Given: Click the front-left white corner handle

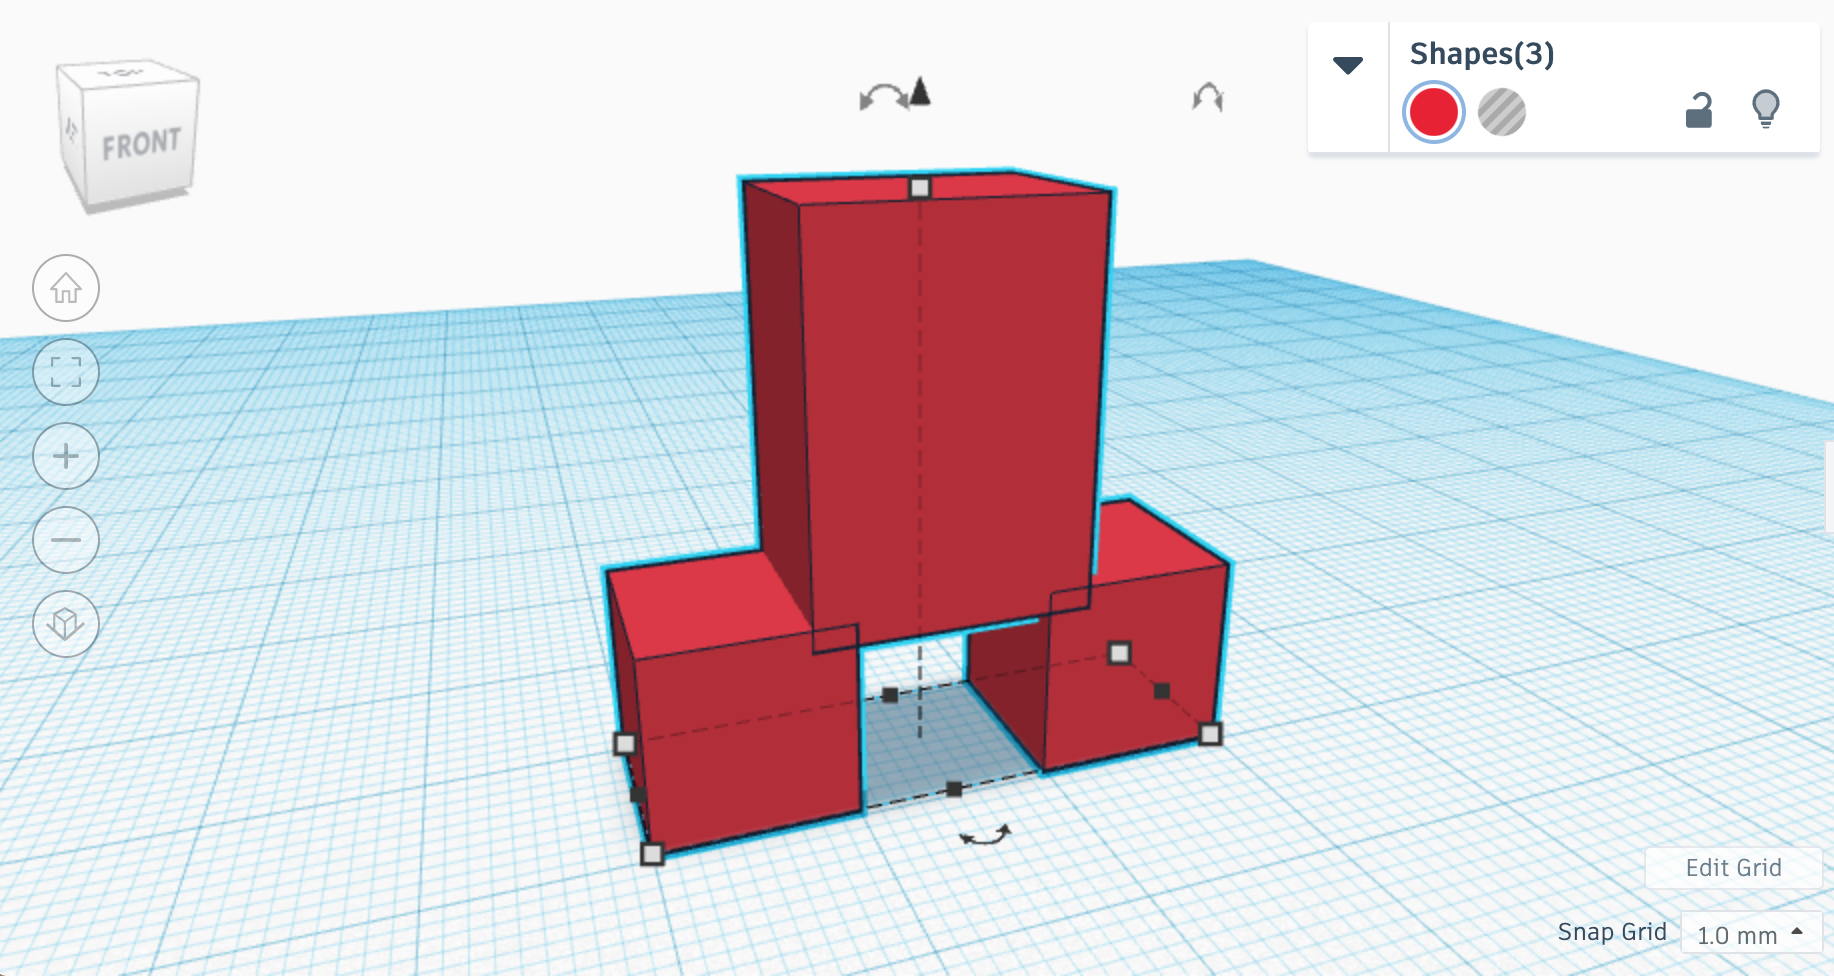Looking at the screenshot, I should pyautogui.click(x=652, y=854).
